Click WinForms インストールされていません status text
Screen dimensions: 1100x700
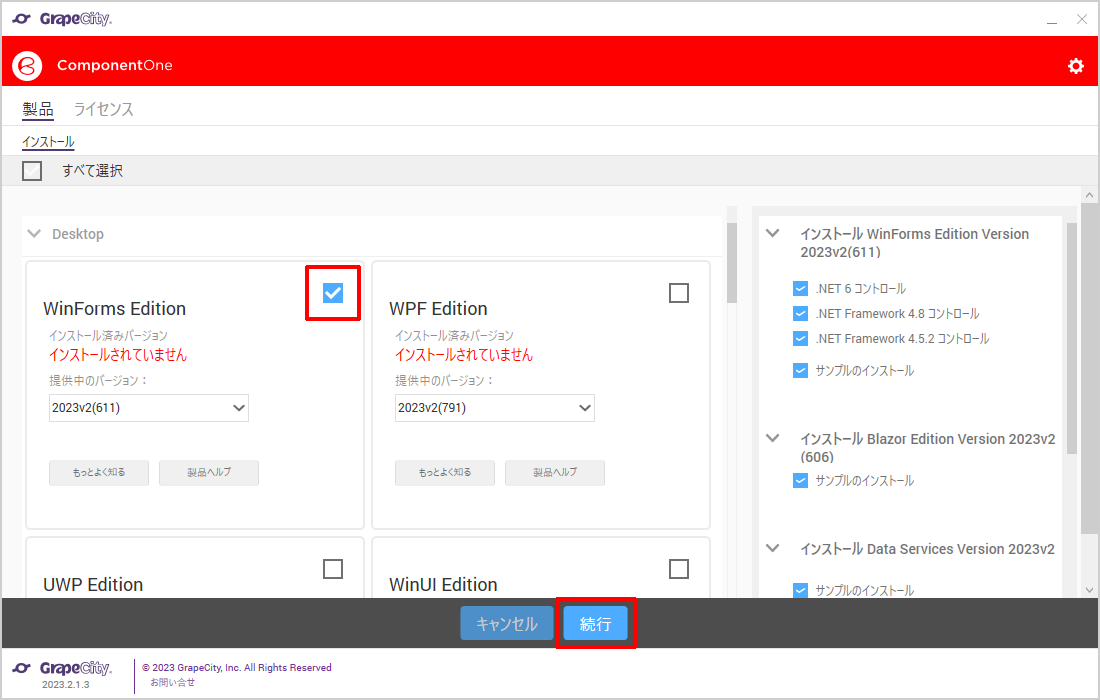(x=118, y=355)
